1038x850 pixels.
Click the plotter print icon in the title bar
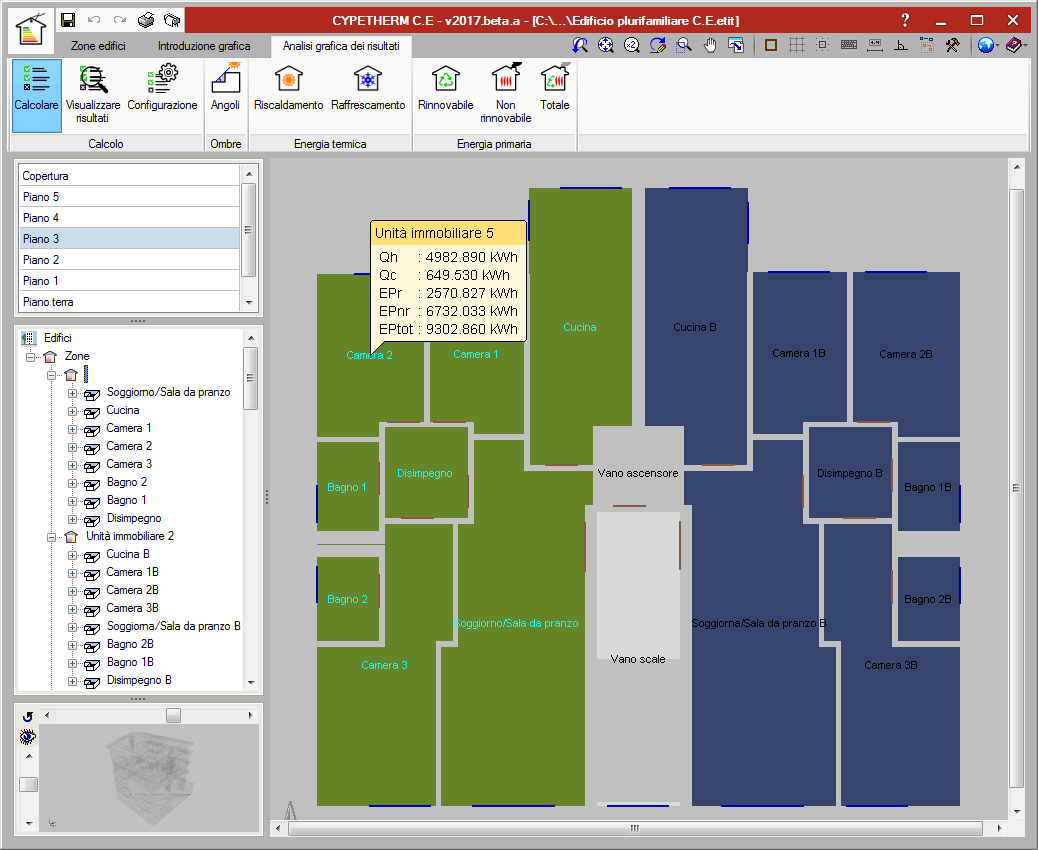172,21
